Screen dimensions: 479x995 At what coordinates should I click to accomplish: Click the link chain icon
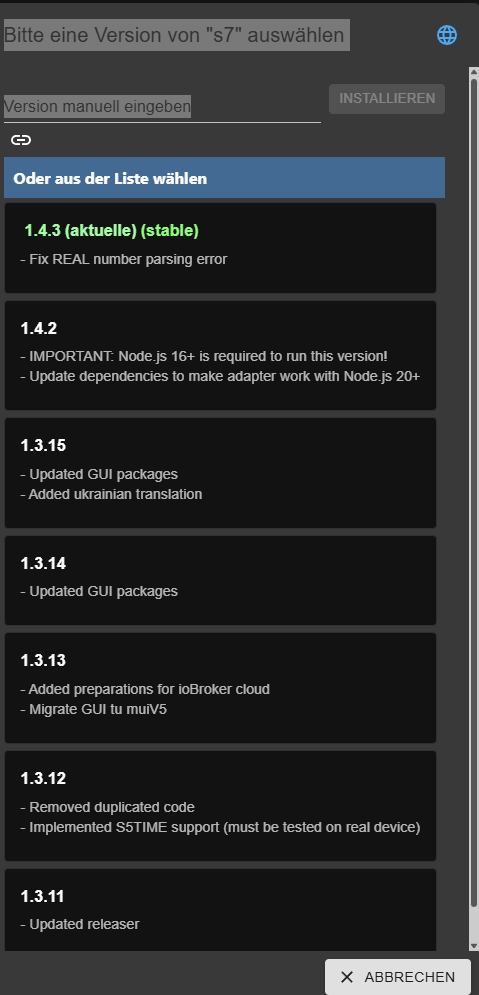[21, 140]
